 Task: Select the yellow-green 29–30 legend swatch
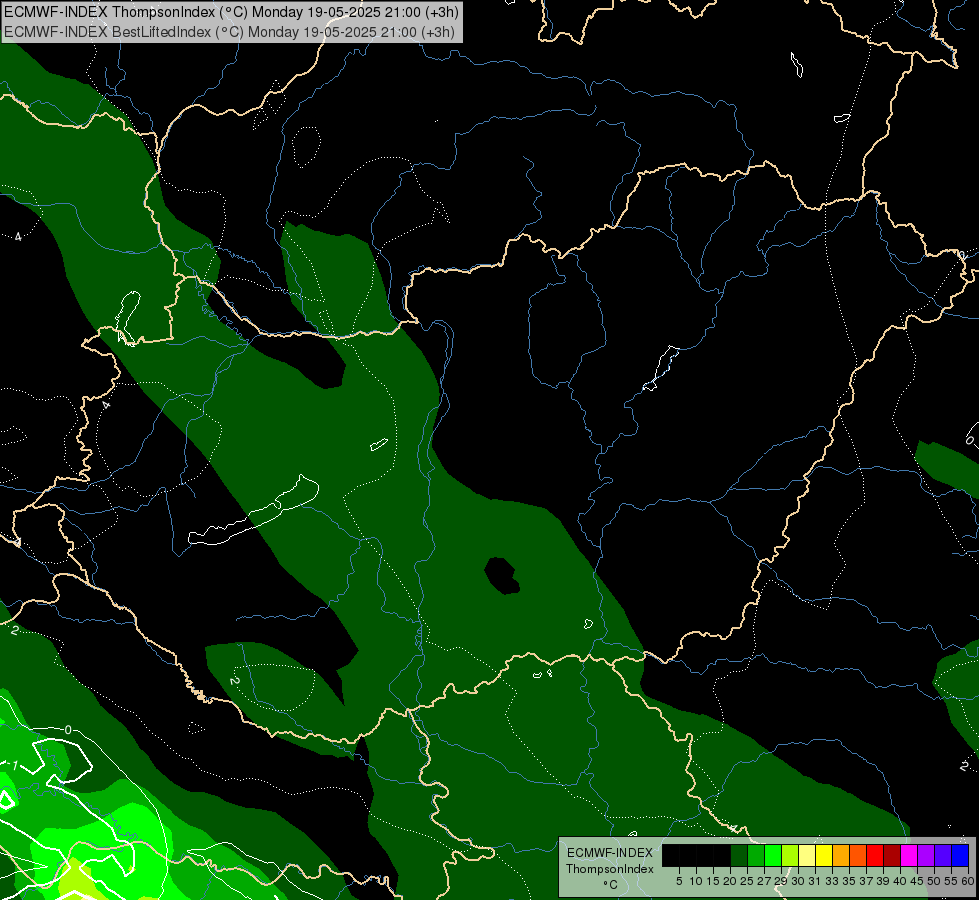click(x=790, y=855)
